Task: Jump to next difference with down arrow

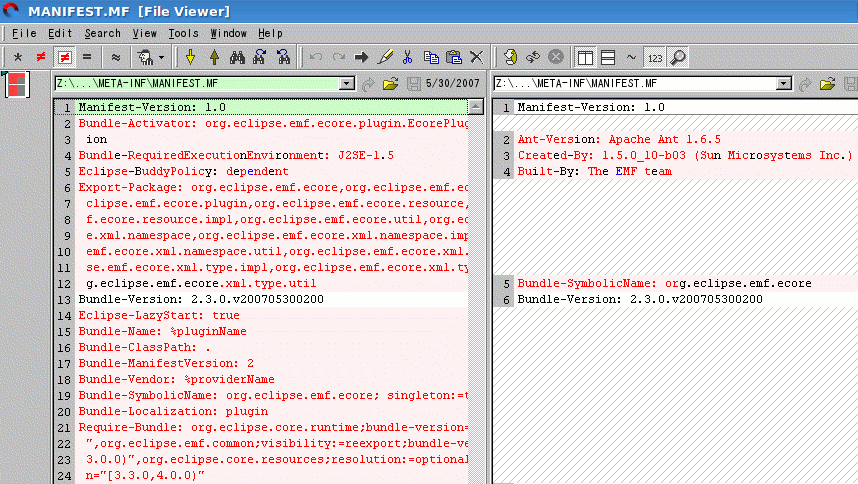Action: pos(190,57)
